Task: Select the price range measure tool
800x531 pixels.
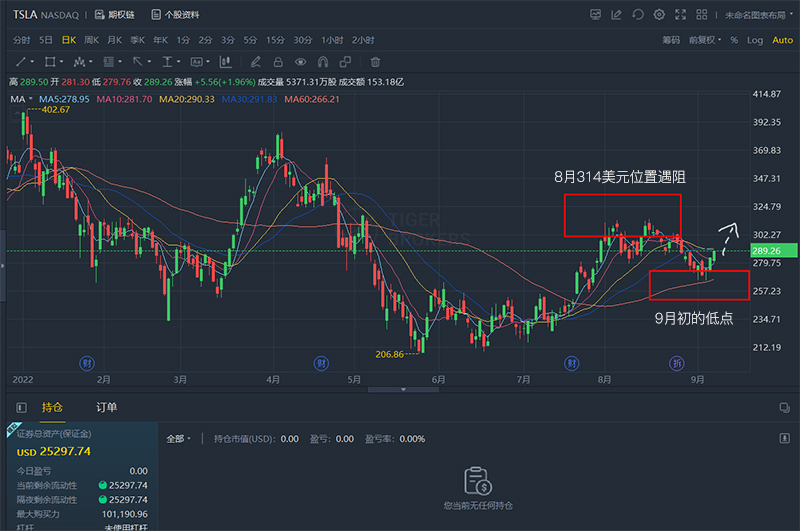Action: click(167, 62)
